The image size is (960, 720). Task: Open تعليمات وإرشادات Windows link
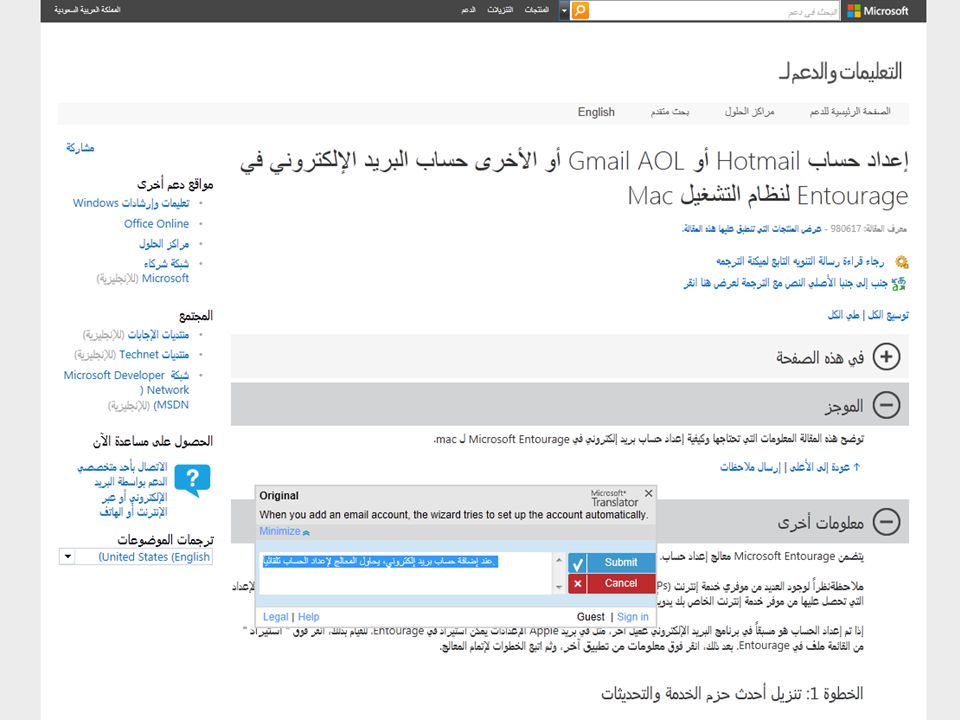(131, 203)
